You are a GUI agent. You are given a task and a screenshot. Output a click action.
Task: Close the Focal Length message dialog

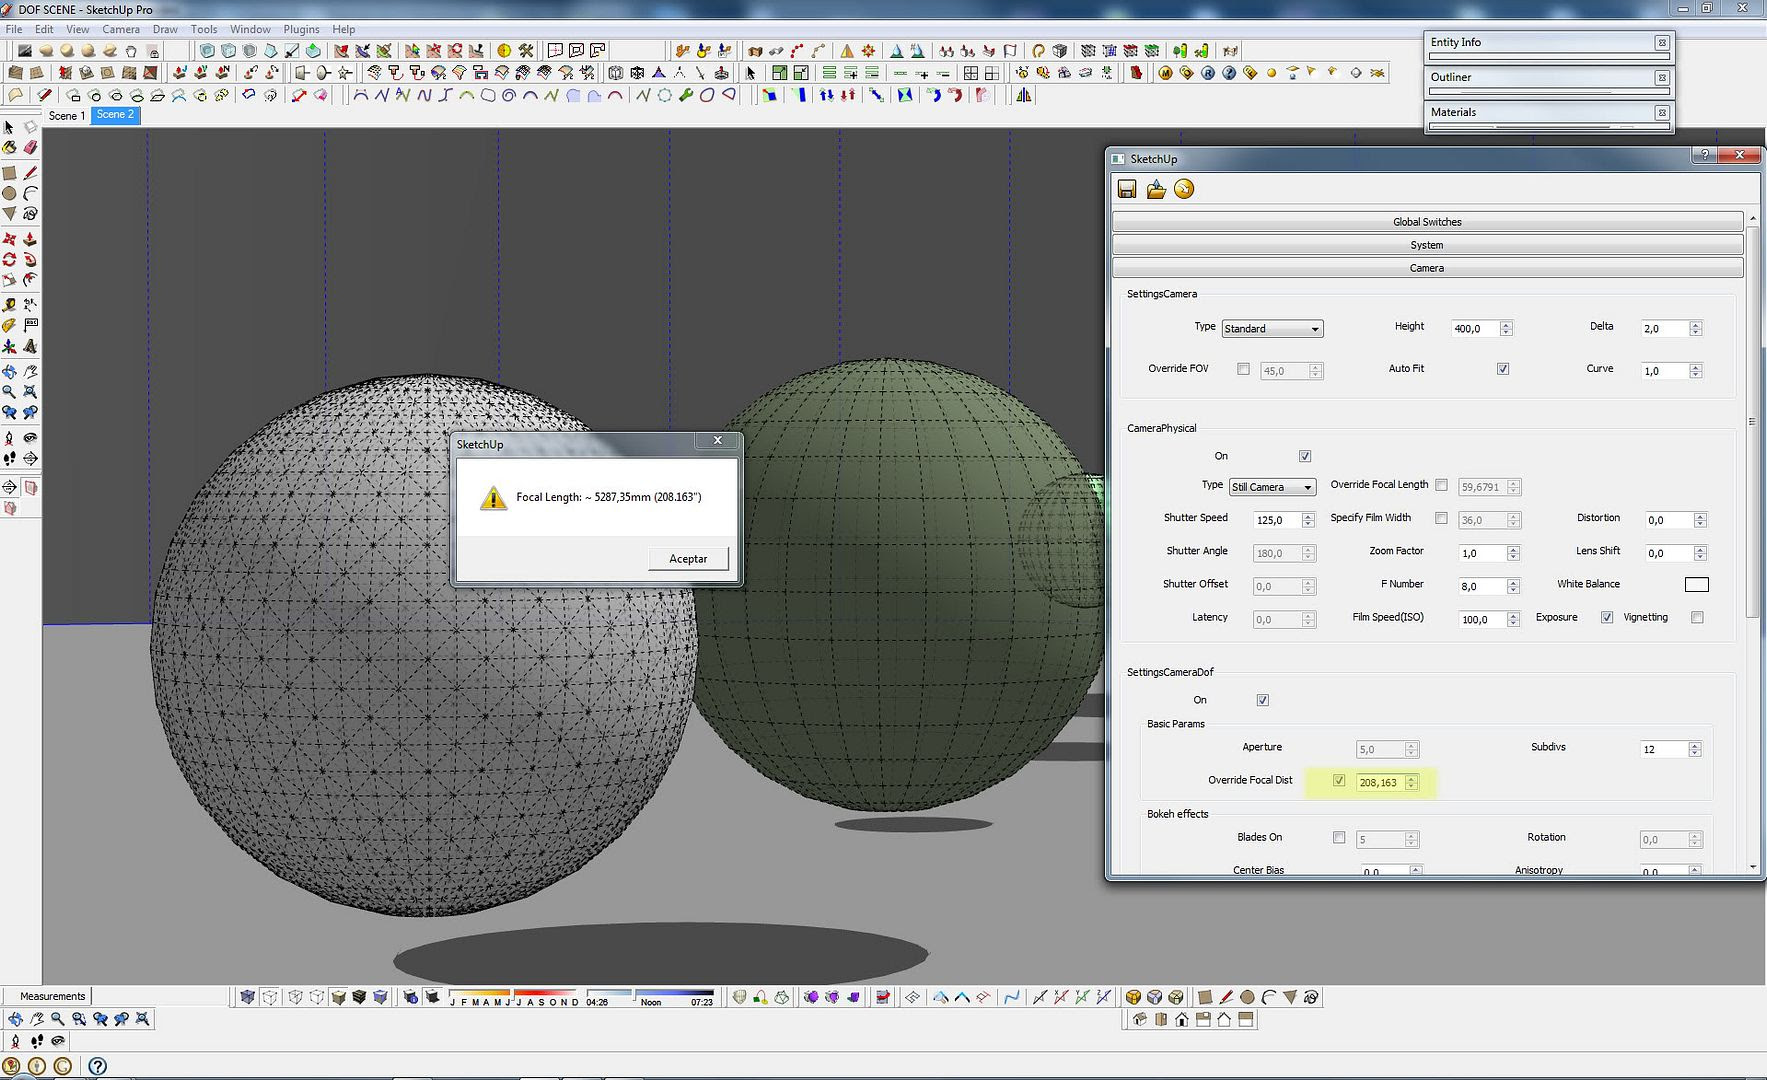(717, 441)
